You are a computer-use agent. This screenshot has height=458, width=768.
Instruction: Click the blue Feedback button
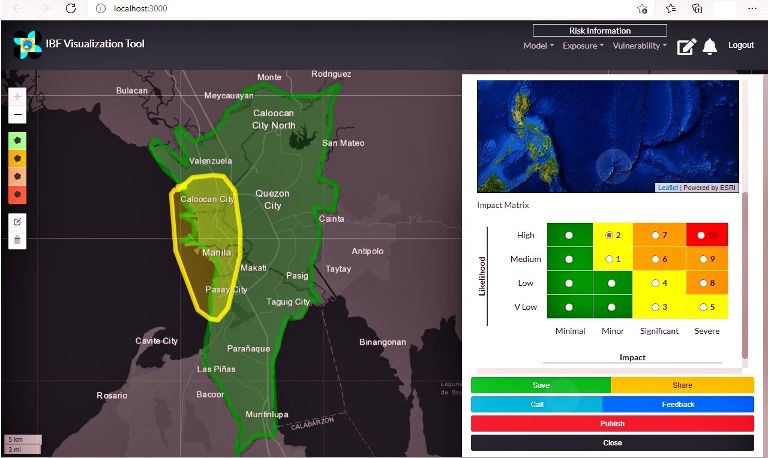(x=678, y=404)
